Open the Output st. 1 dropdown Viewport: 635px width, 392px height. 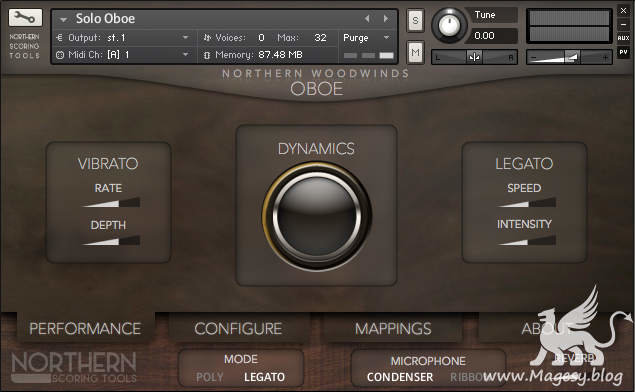tap(185, 38)
